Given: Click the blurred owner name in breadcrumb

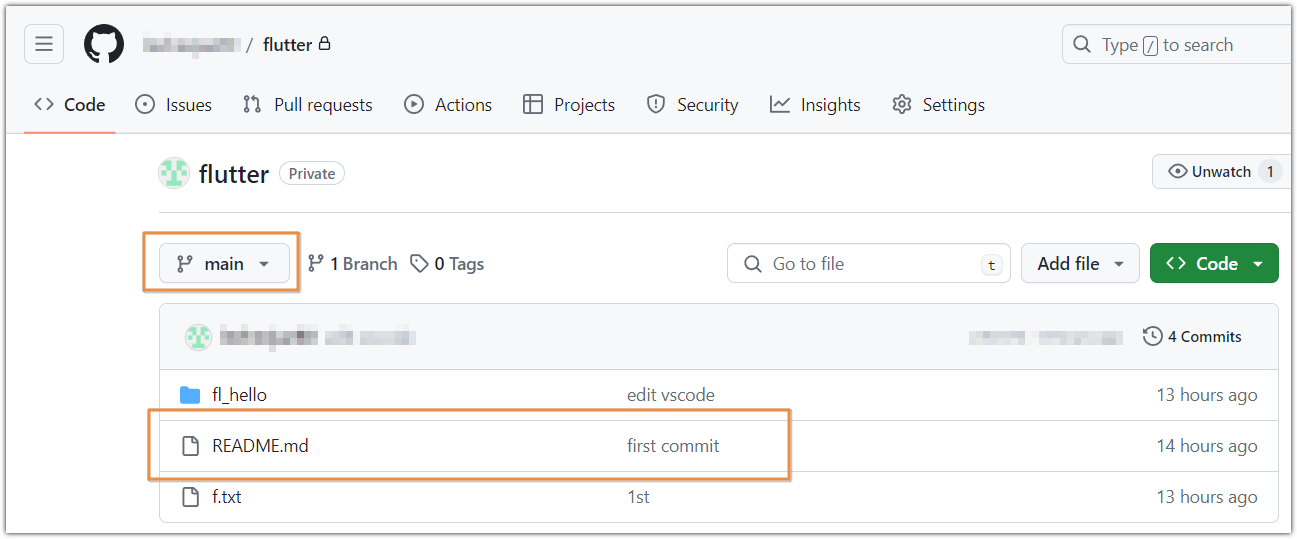Looking at the screenshot, I should coord(190,45).
